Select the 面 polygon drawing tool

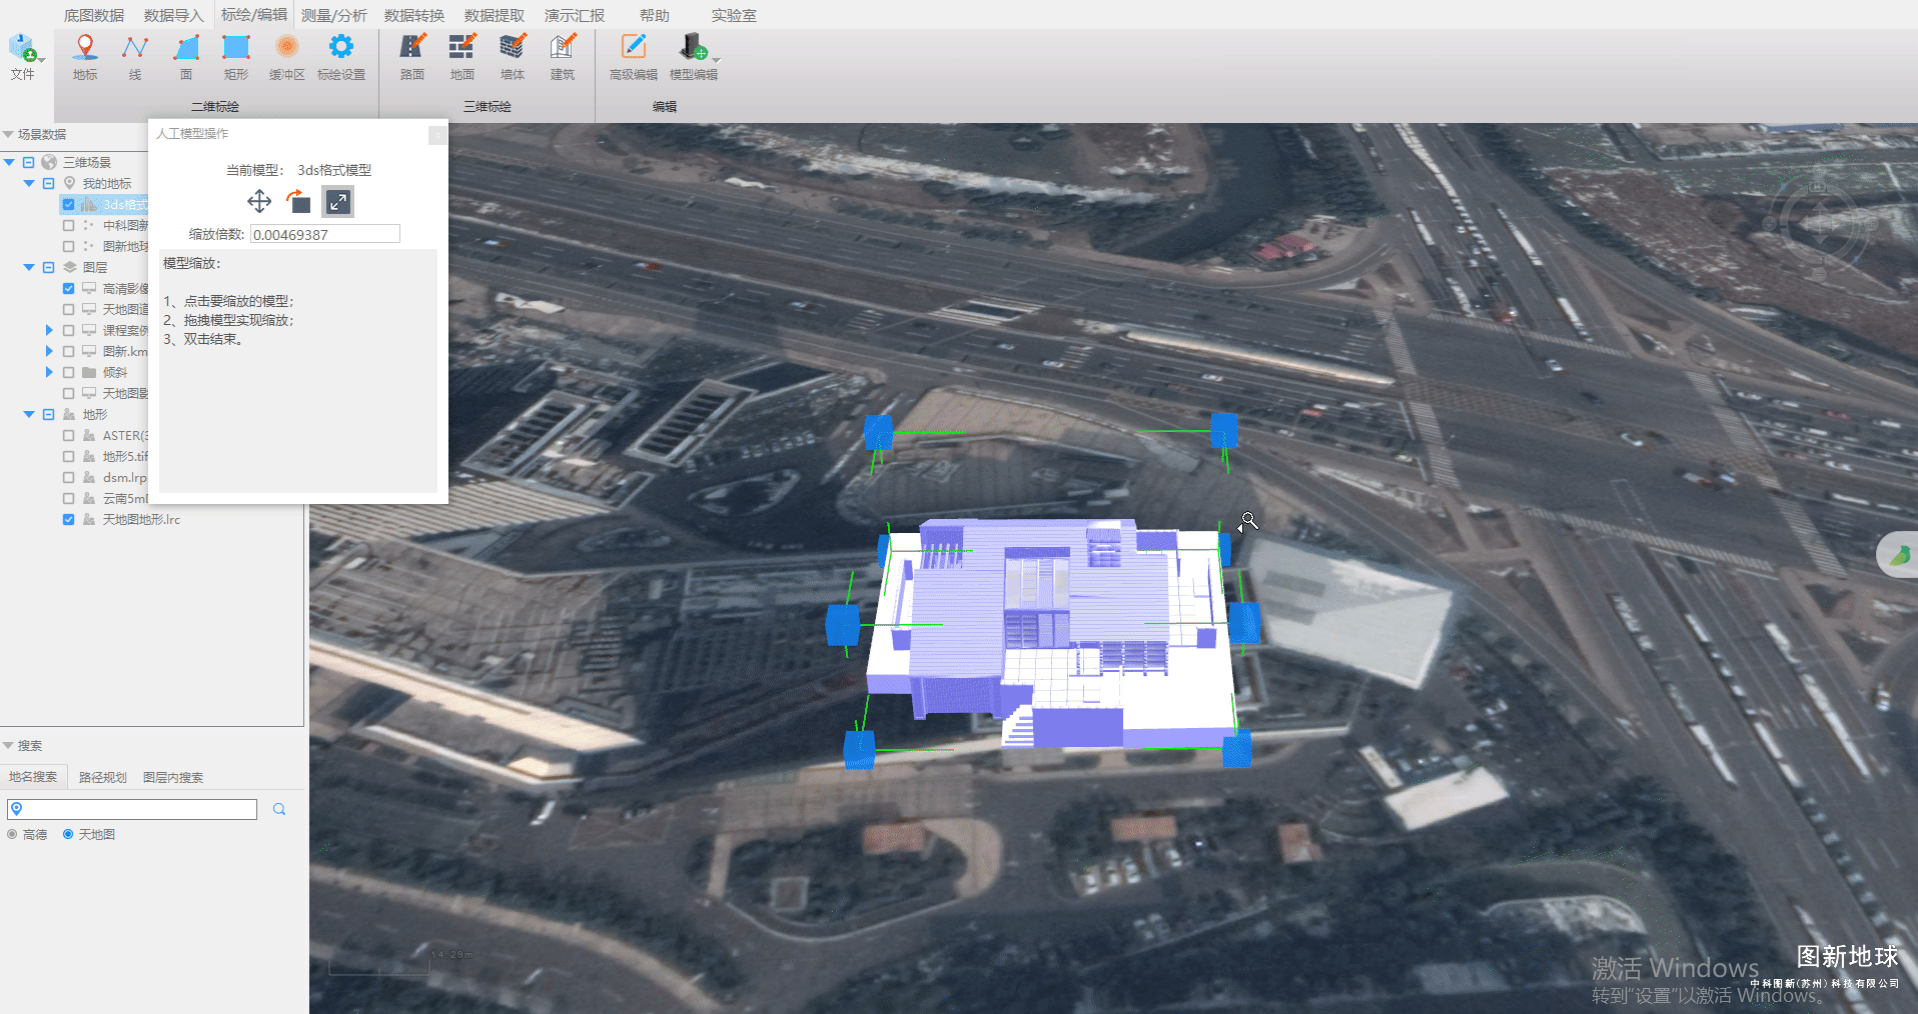(x=186, y=57)
